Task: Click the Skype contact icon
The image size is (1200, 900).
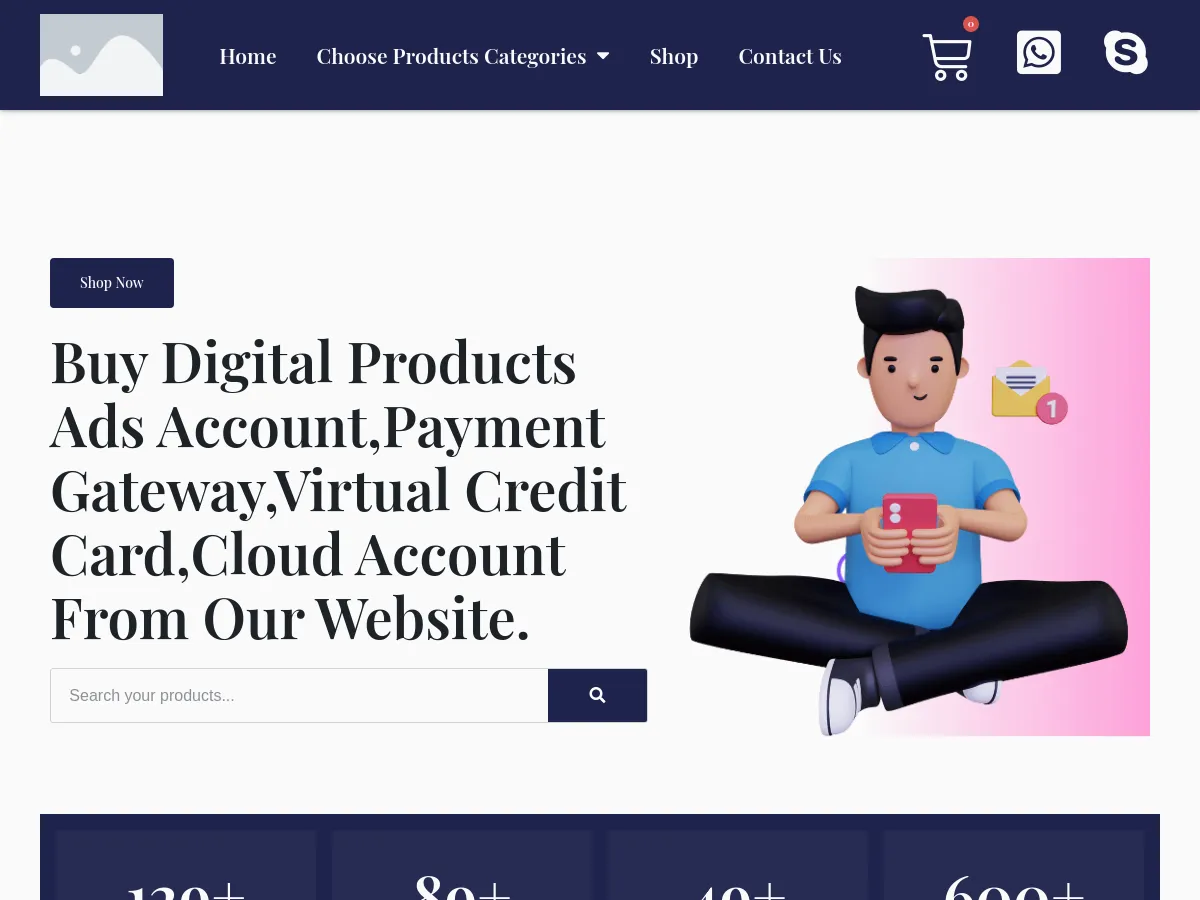Action: pyautogui.click(x=1126, y=52)
